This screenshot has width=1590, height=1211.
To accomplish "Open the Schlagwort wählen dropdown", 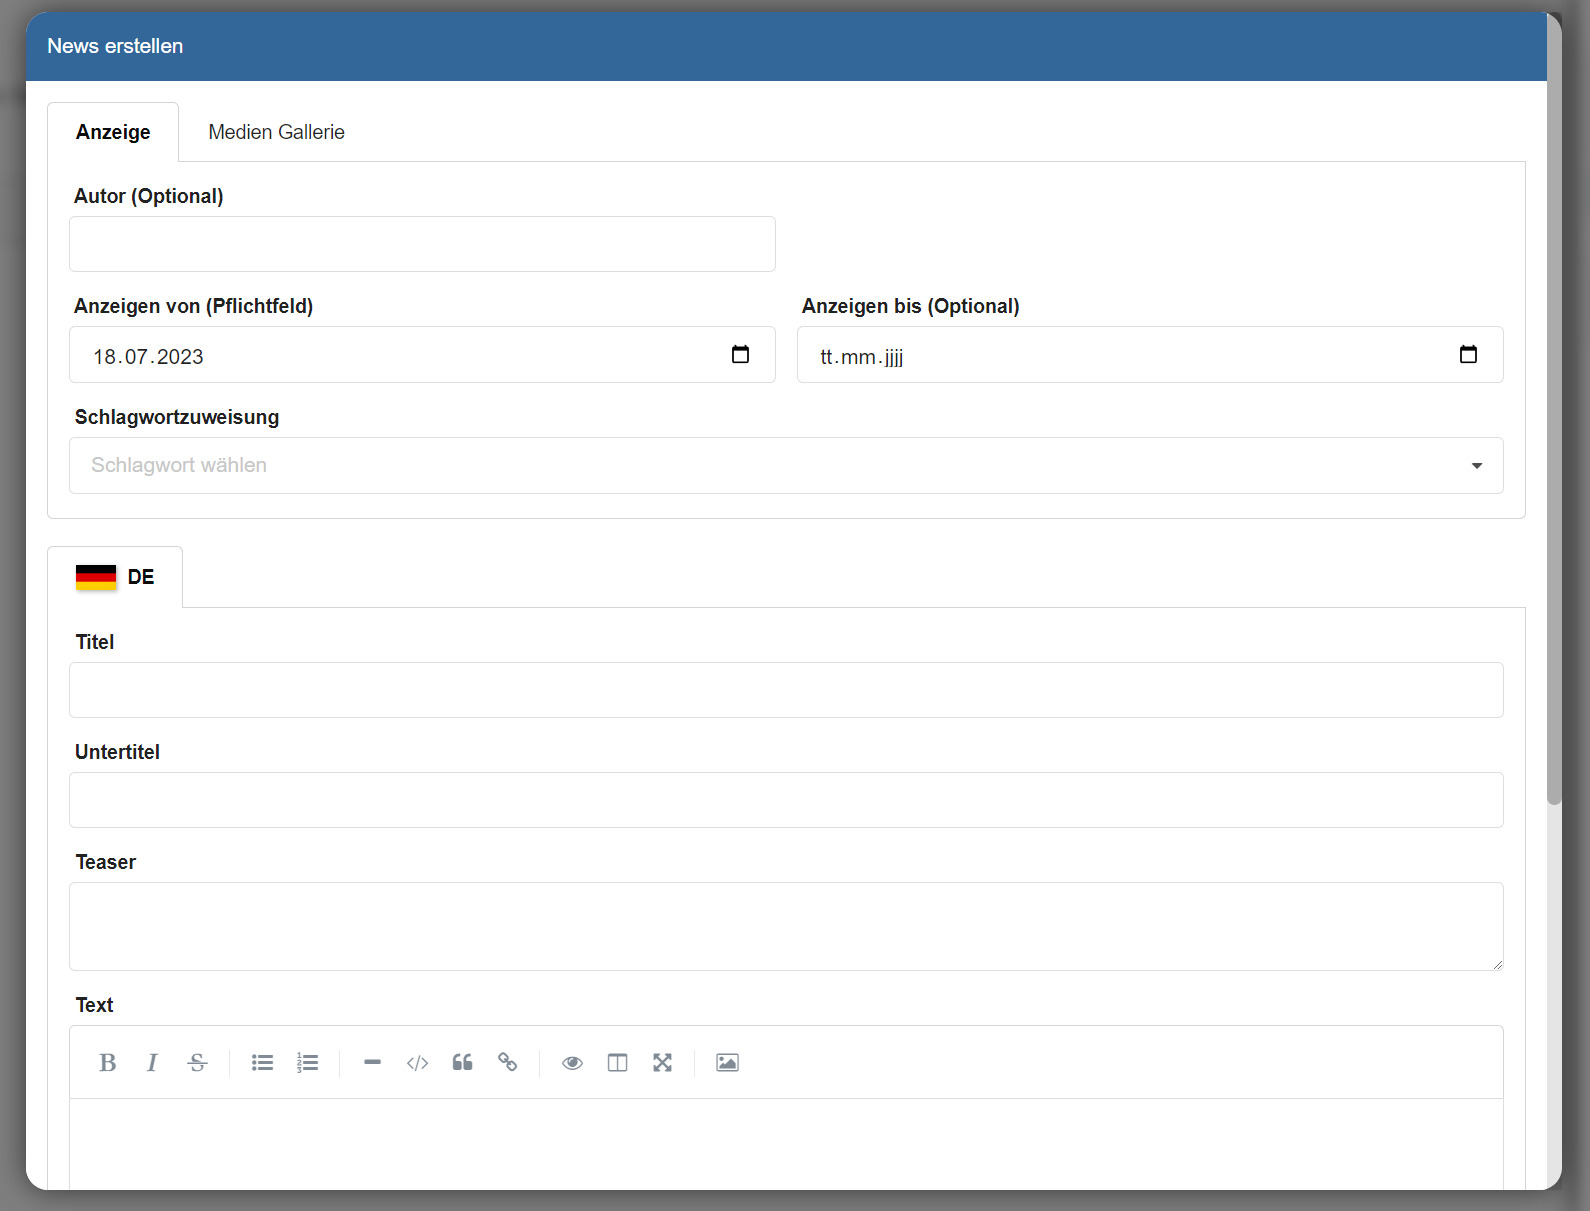I will pyautogui.click(x=785, y=466).
